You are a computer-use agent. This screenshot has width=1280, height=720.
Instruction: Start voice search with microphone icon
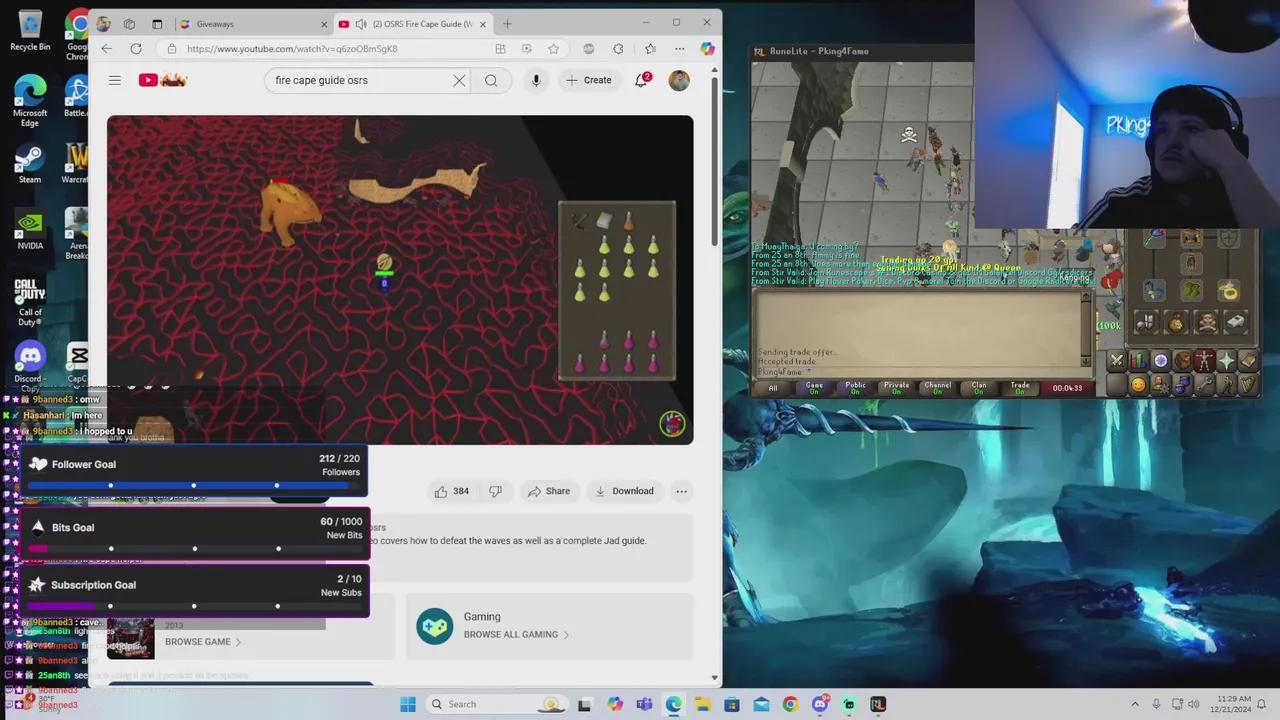coord(536,80)
